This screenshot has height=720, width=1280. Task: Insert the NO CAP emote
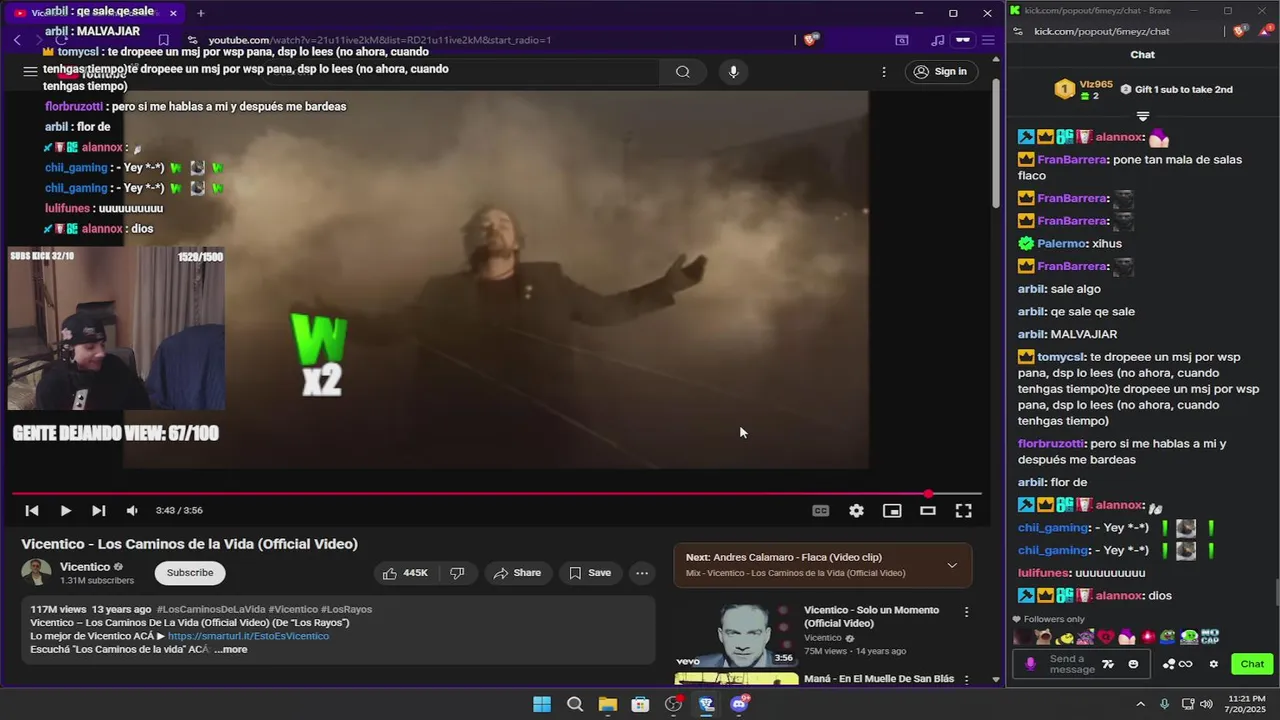1210,636
